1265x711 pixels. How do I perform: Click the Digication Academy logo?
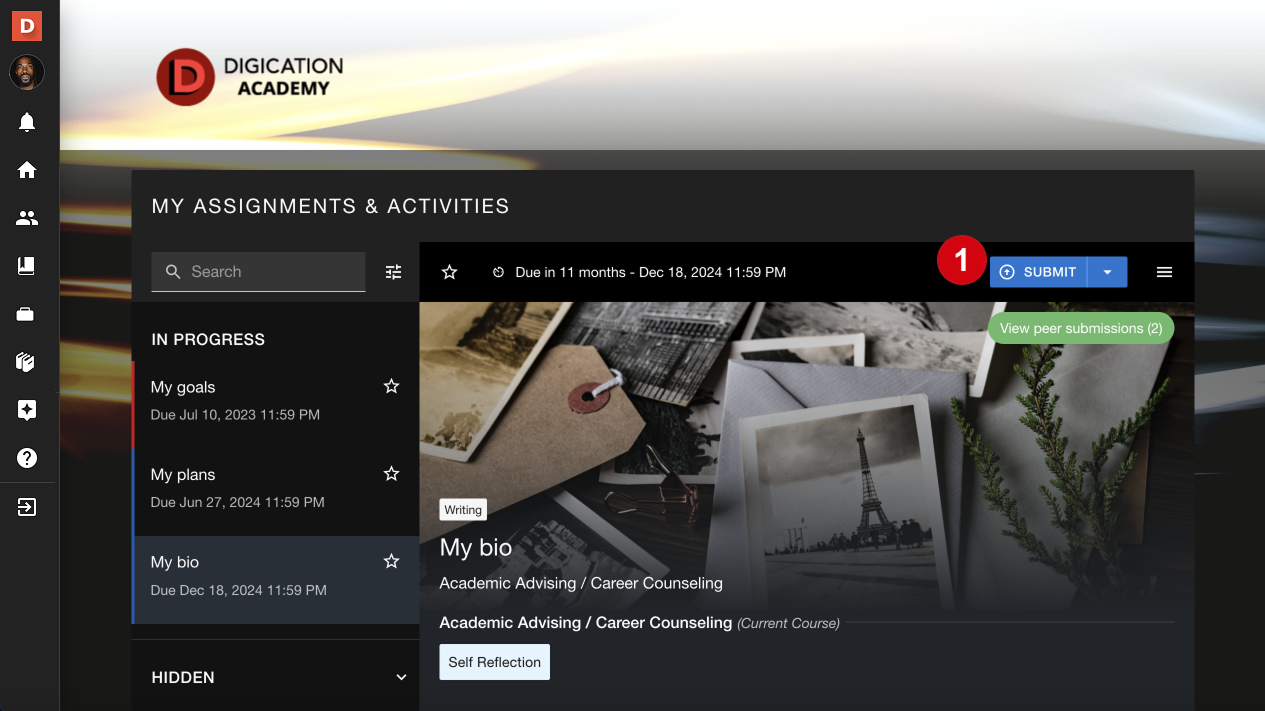[250, 77]
